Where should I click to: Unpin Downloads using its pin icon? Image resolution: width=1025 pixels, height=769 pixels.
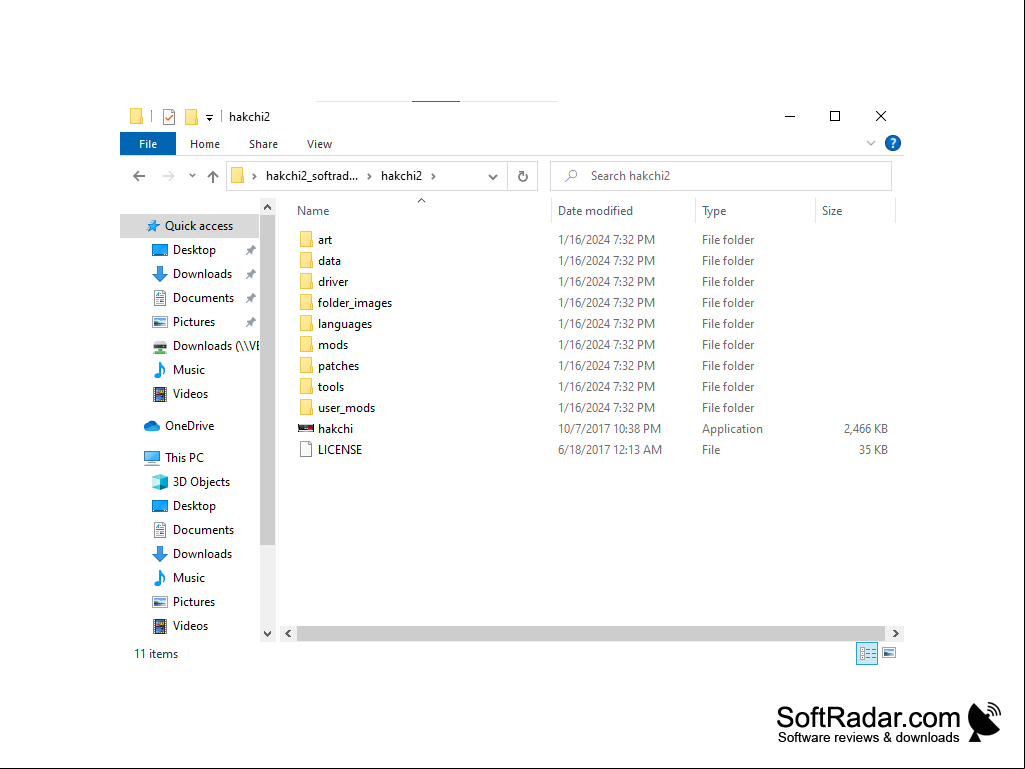tap(250, 274)
